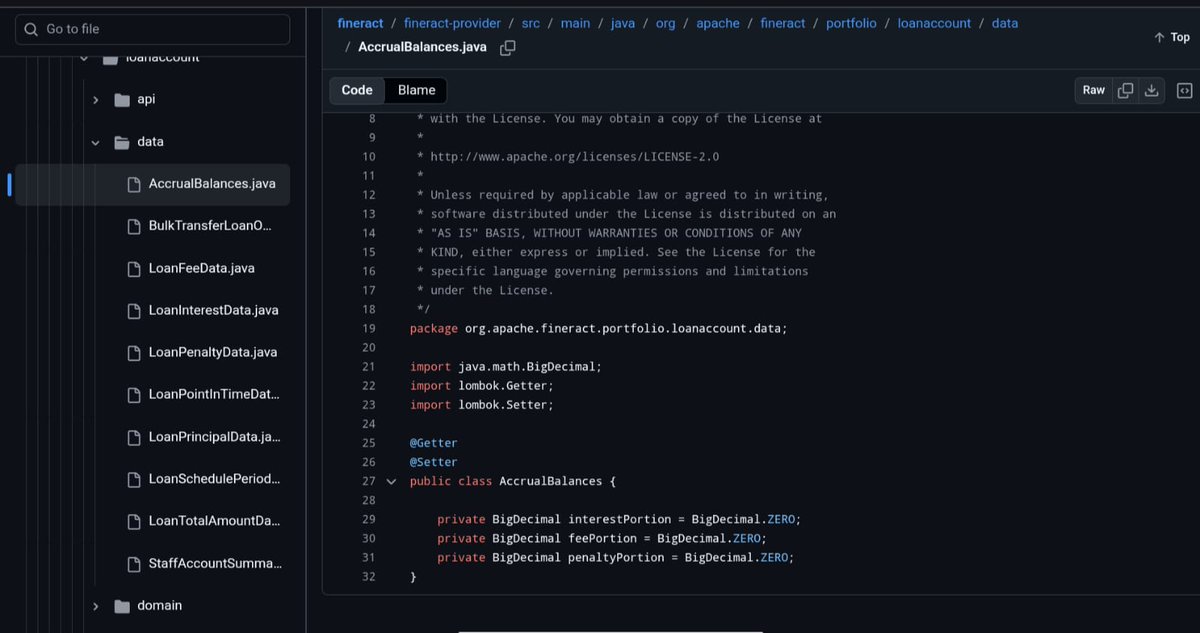1200x633 pixels.
Task: Click file icon of LoanTotalAmountDa... entry
Action: (134, 521)
